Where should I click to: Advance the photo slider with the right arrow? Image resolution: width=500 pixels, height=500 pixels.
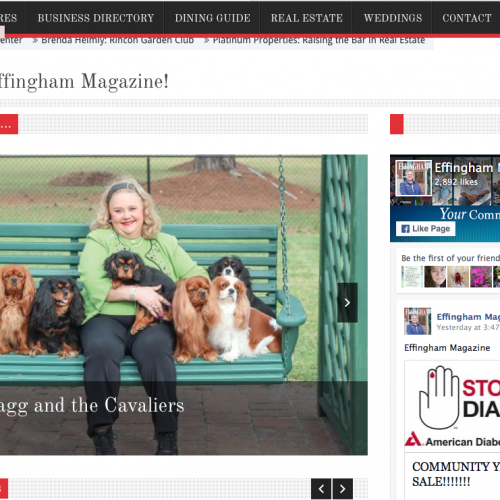347,302
